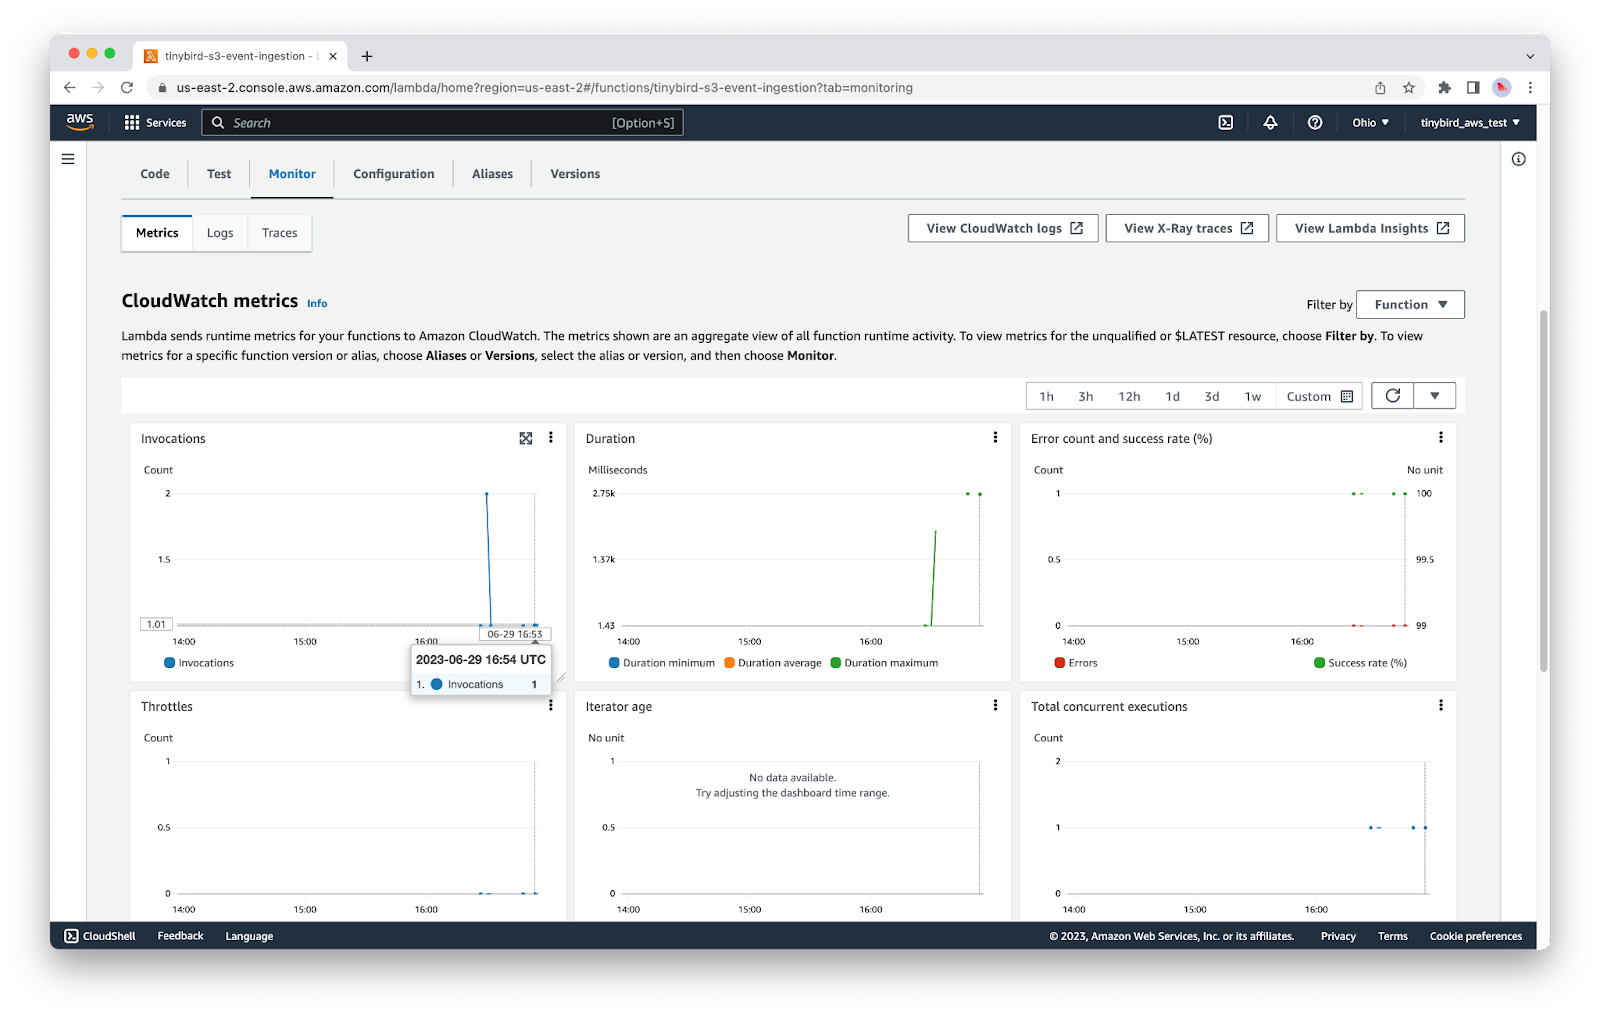Refresh the CloudWatch metrics dashboard
The width and height of the screenshot is (1600, 1015).
1392,396
